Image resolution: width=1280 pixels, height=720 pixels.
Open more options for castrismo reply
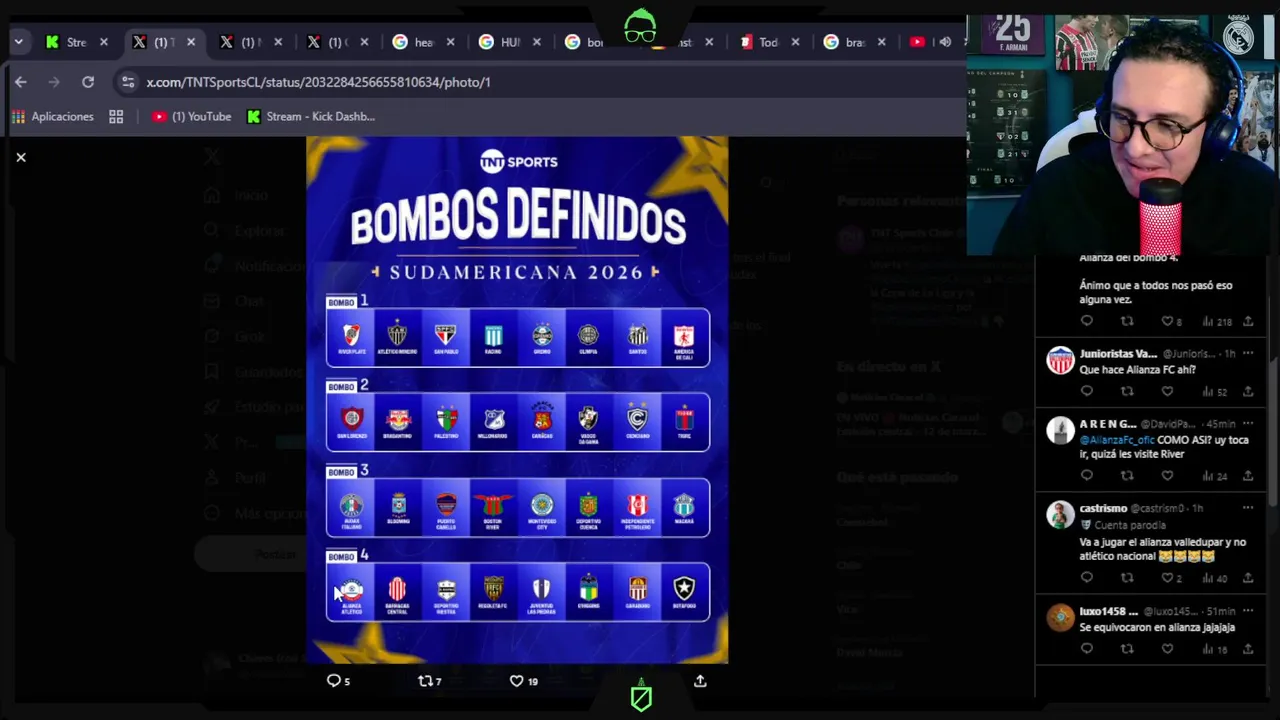(x=1247, y=508)
